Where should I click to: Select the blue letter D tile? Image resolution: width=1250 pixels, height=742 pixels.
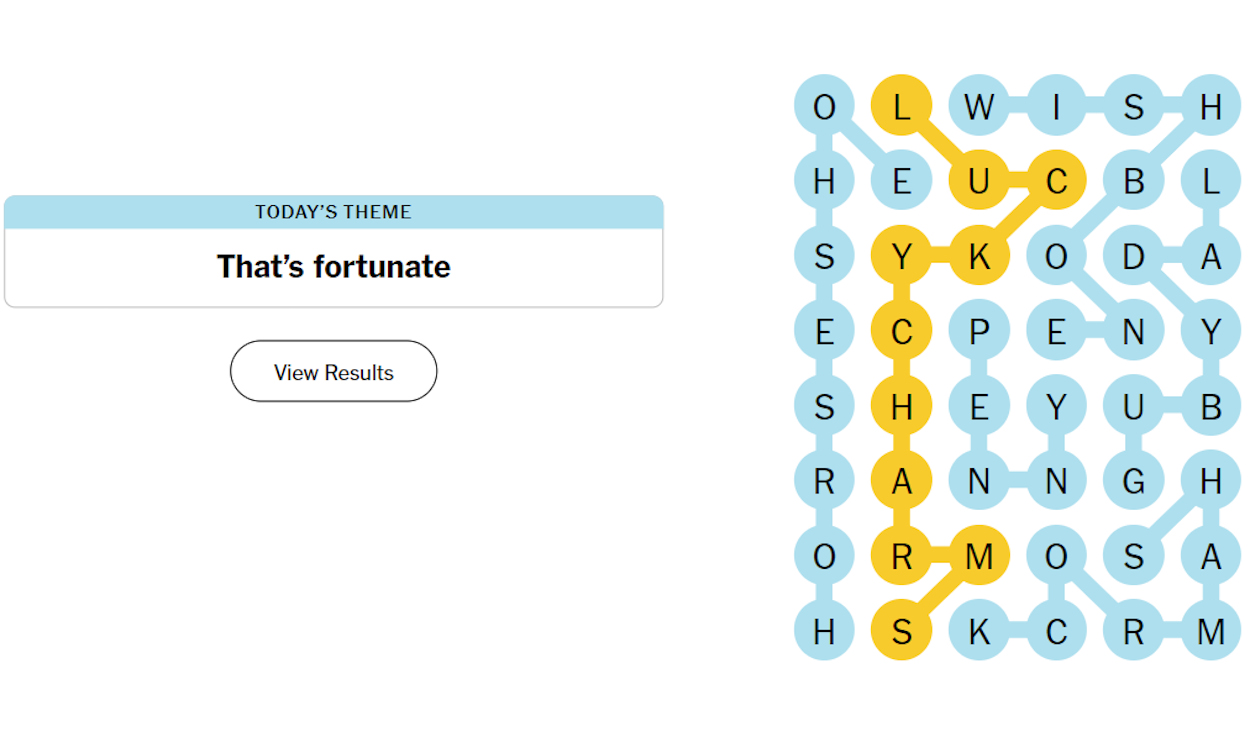[1133, 256]
